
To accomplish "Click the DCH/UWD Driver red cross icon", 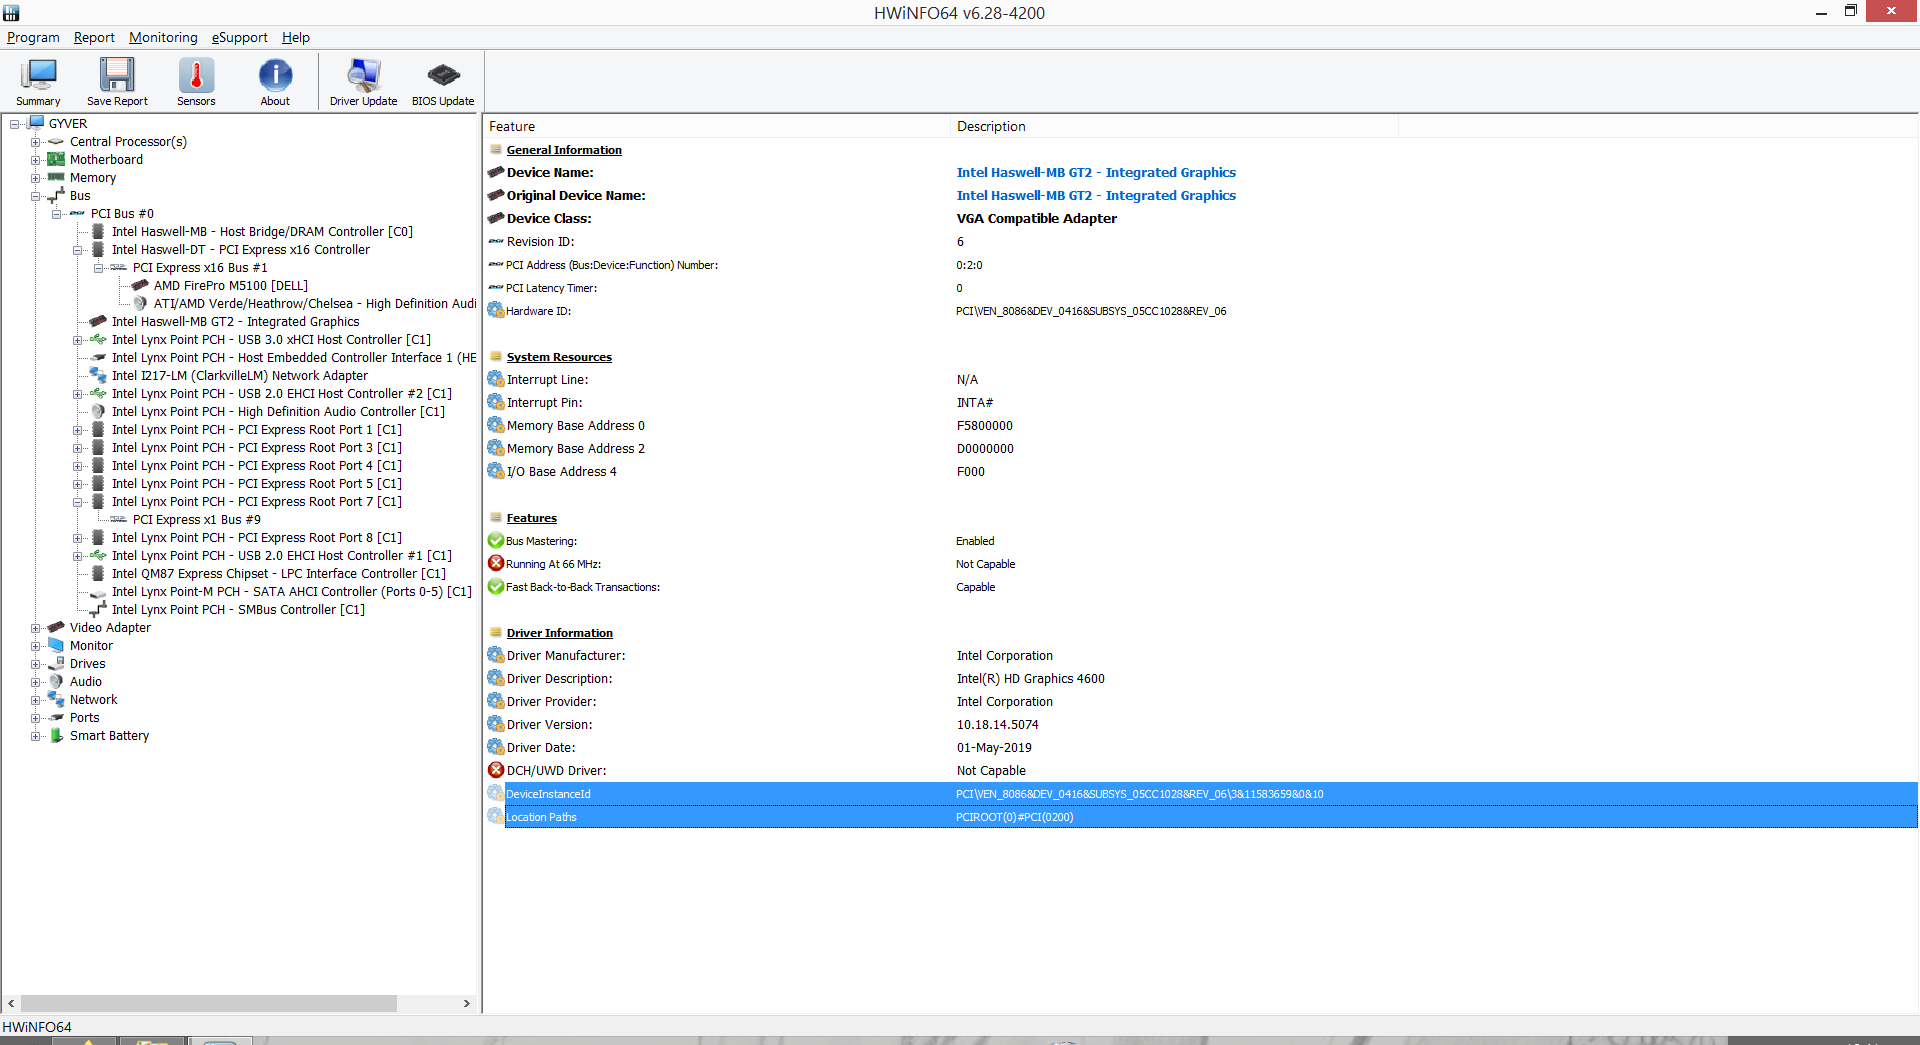I will click(495, 770).
